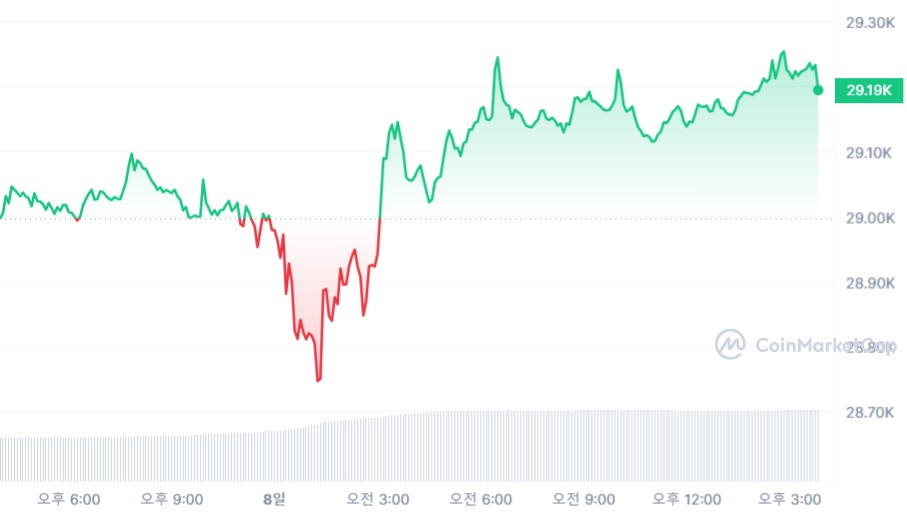The width and height of the screenshot is (907, 514).
Task: Click the 28.90K price axis label
Action: click(868, 283)
